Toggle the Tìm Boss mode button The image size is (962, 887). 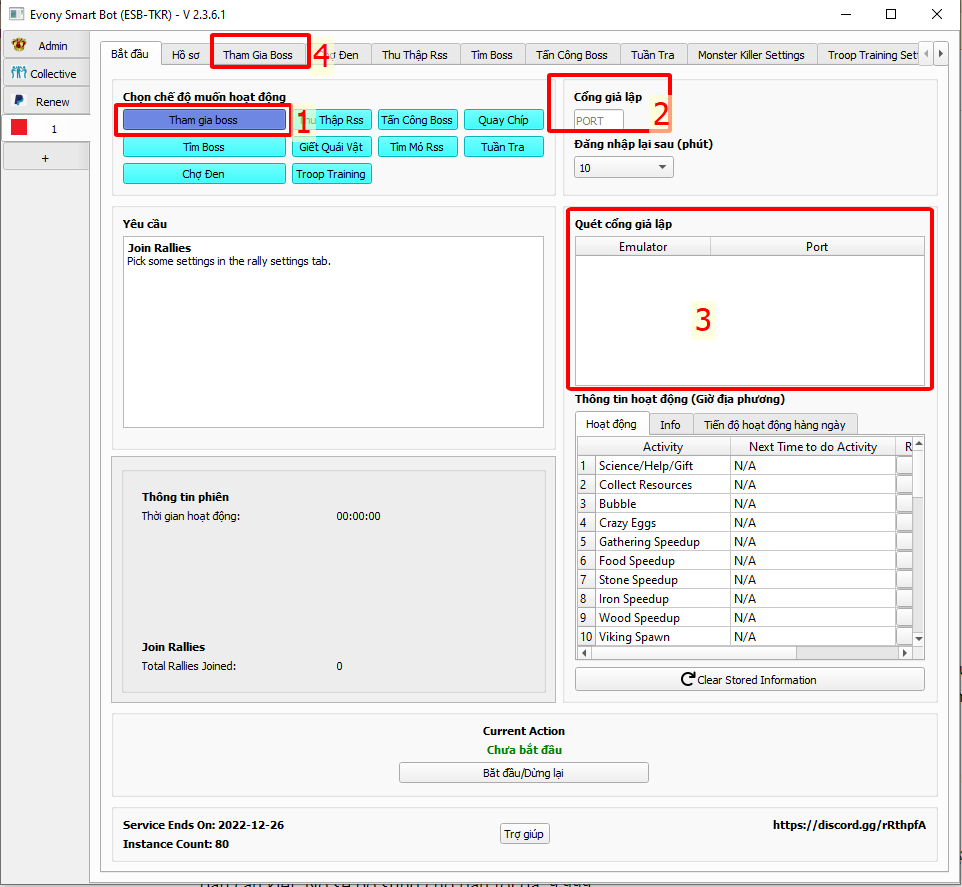click(x=204, y=147)
